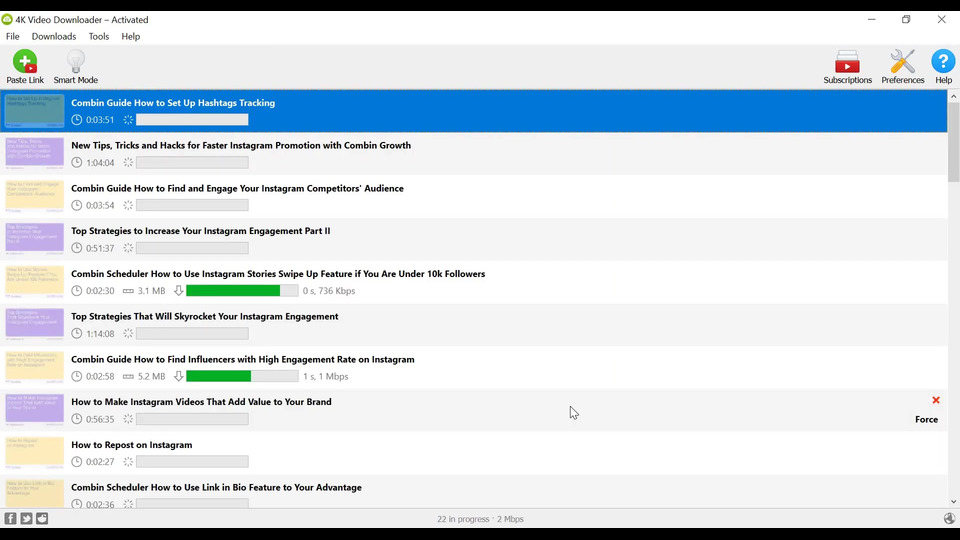Click thumbnail of How to Repost on Instagram
960x540 pixels.
pos(34,453)
